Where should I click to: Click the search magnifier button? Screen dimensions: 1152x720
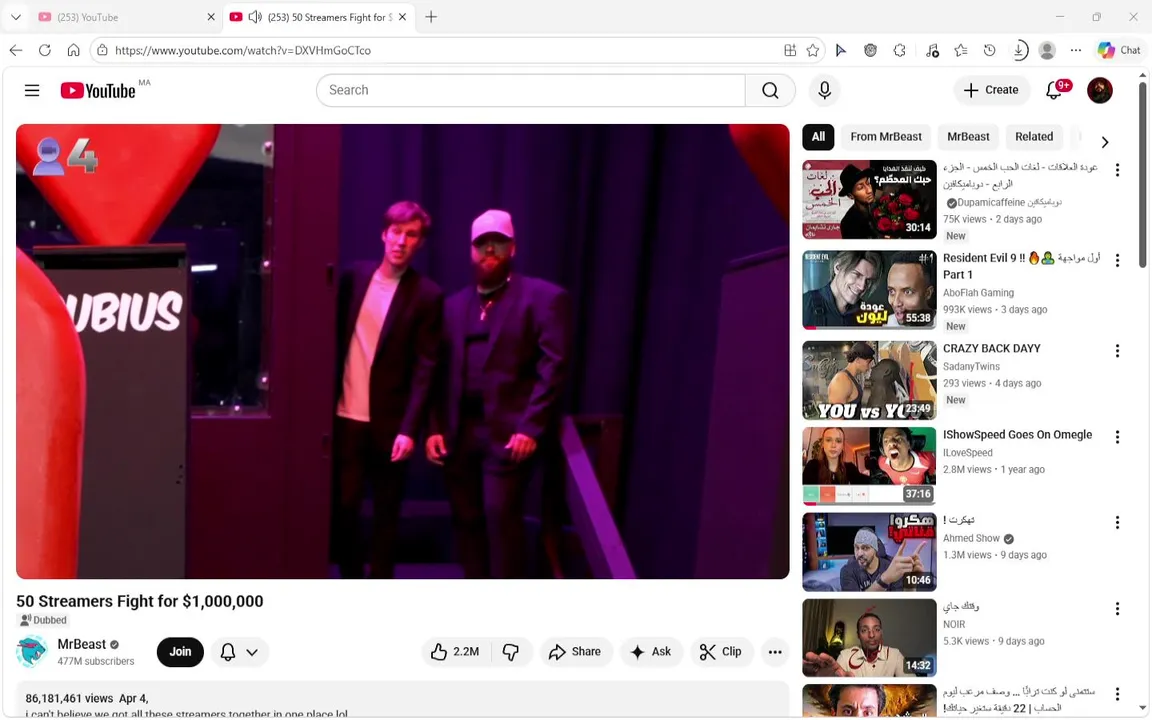point(770,90)
